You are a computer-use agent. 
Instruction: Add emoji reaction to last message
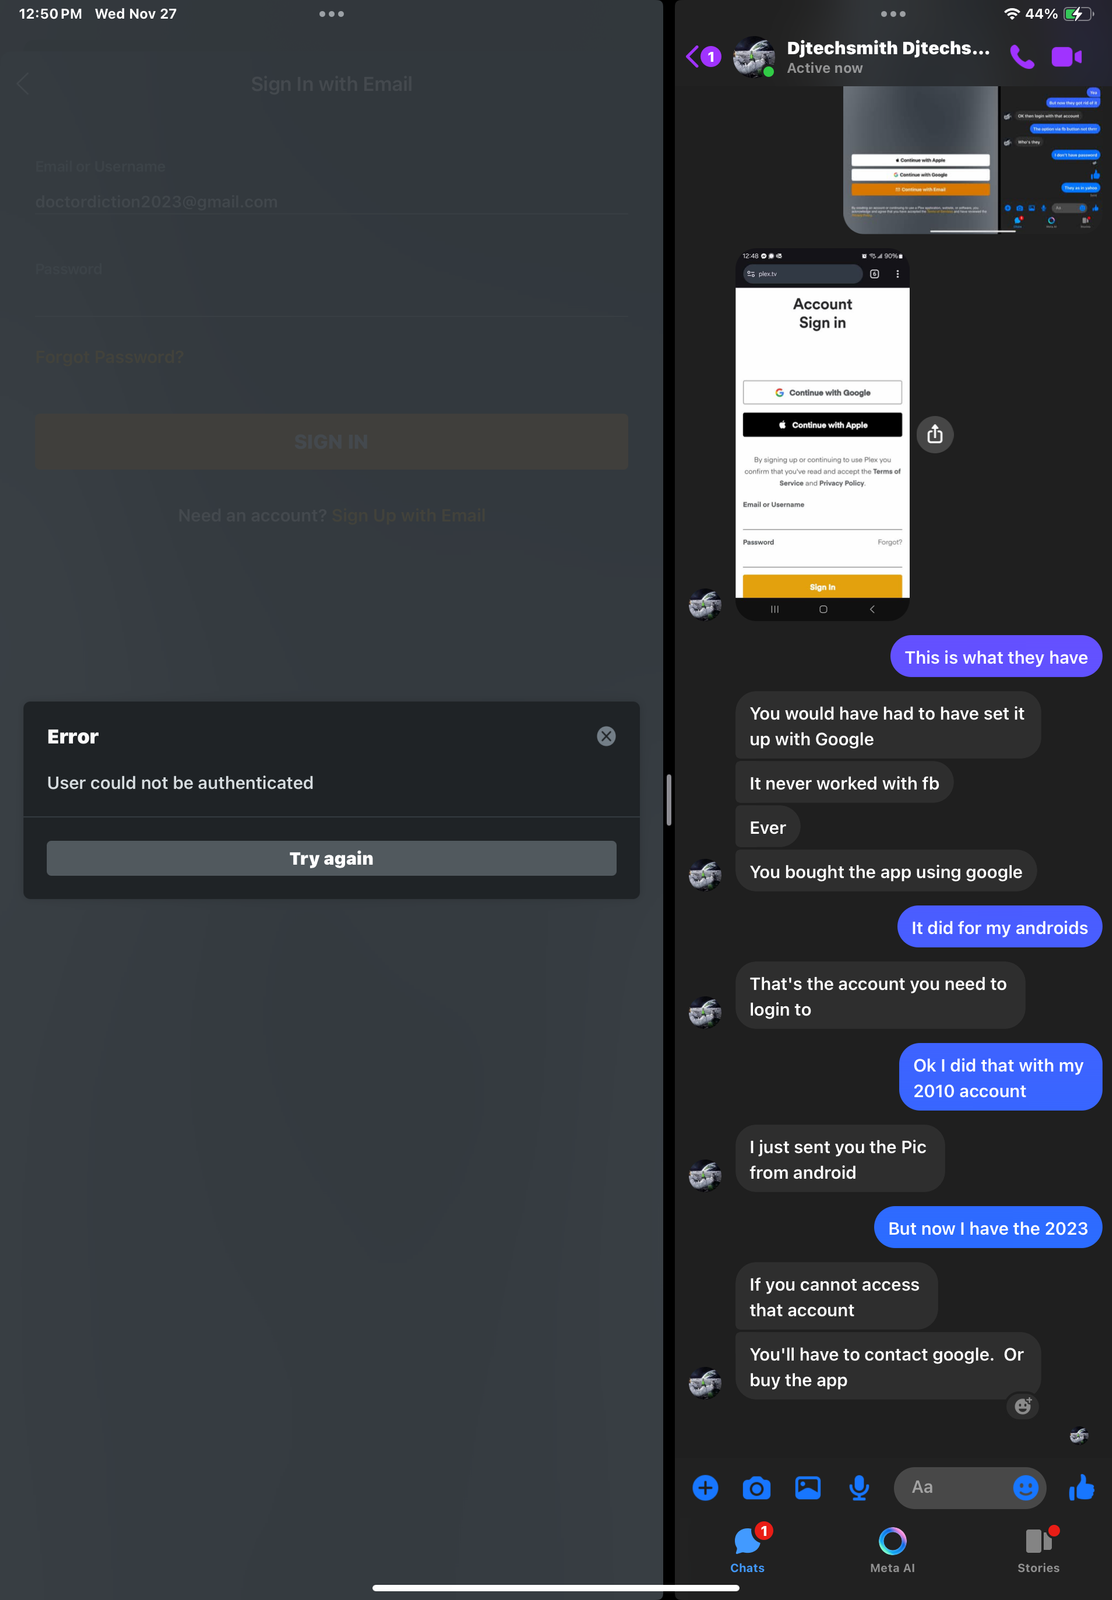(x=1023, y=1406)
